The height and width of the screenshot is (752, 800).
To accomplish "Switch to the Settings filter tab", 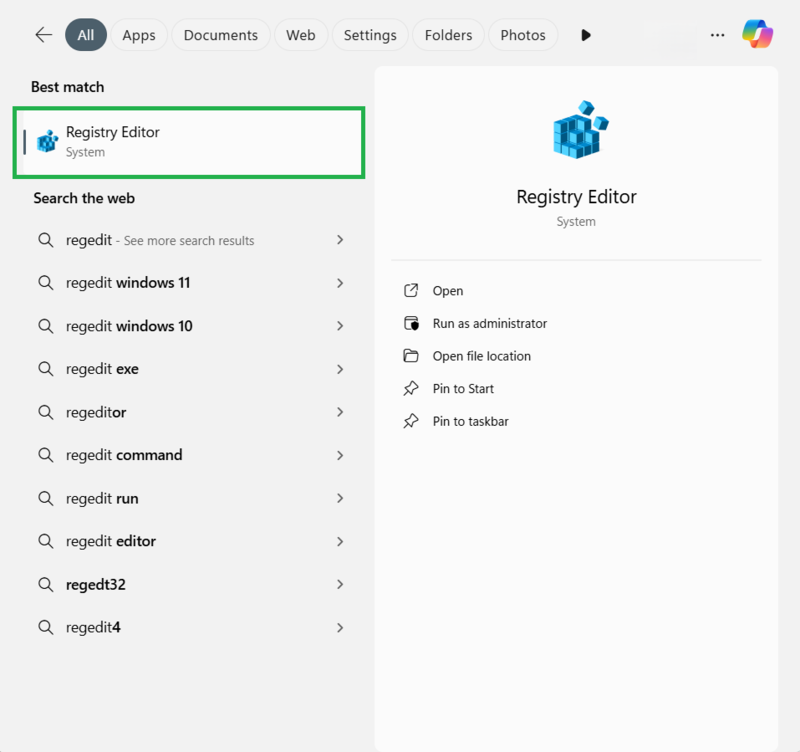I will (370, 35).
